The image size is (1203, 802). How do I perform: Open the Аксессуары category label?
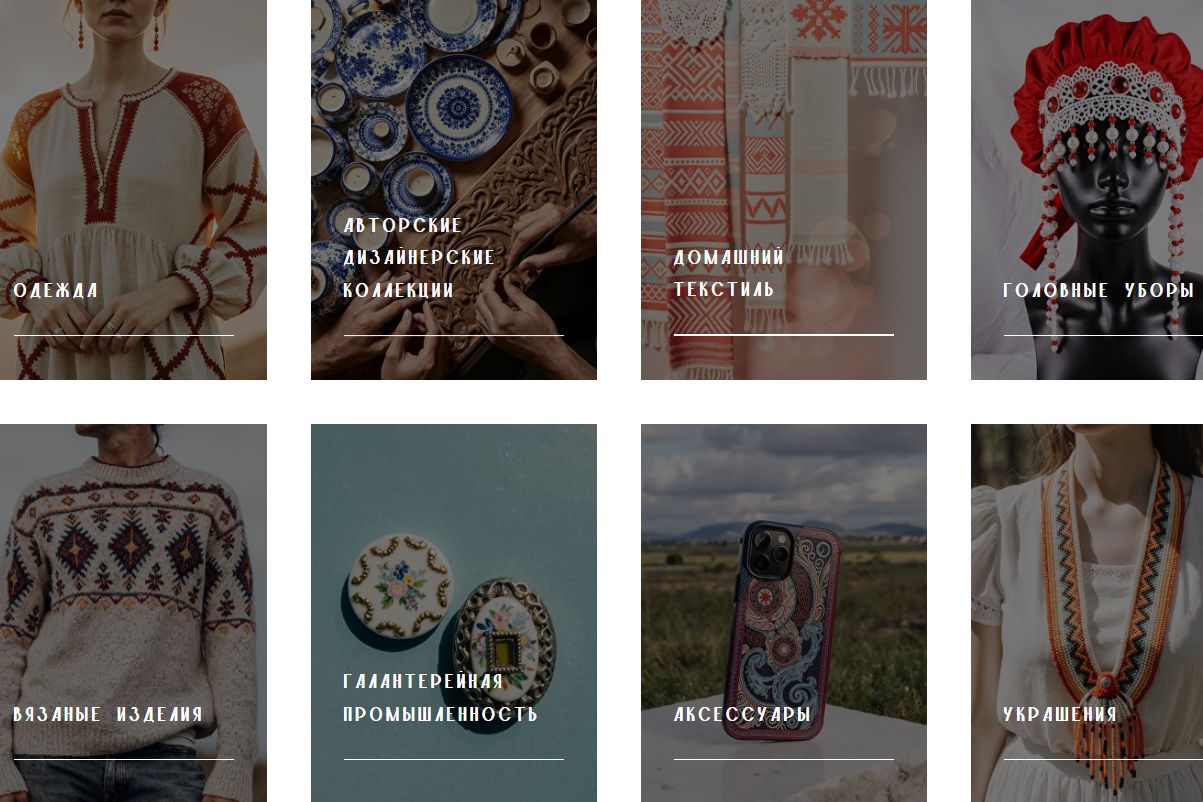click(742, 715)
